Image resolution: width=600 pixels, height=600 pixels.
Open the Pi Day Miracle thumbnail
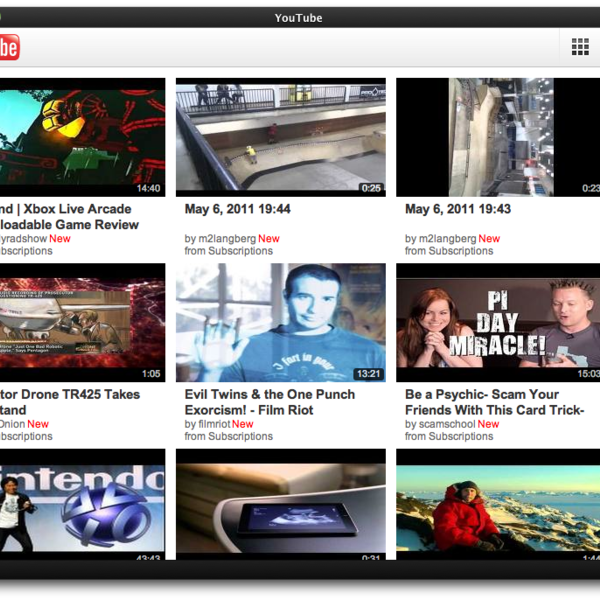[x=499, y=322]
